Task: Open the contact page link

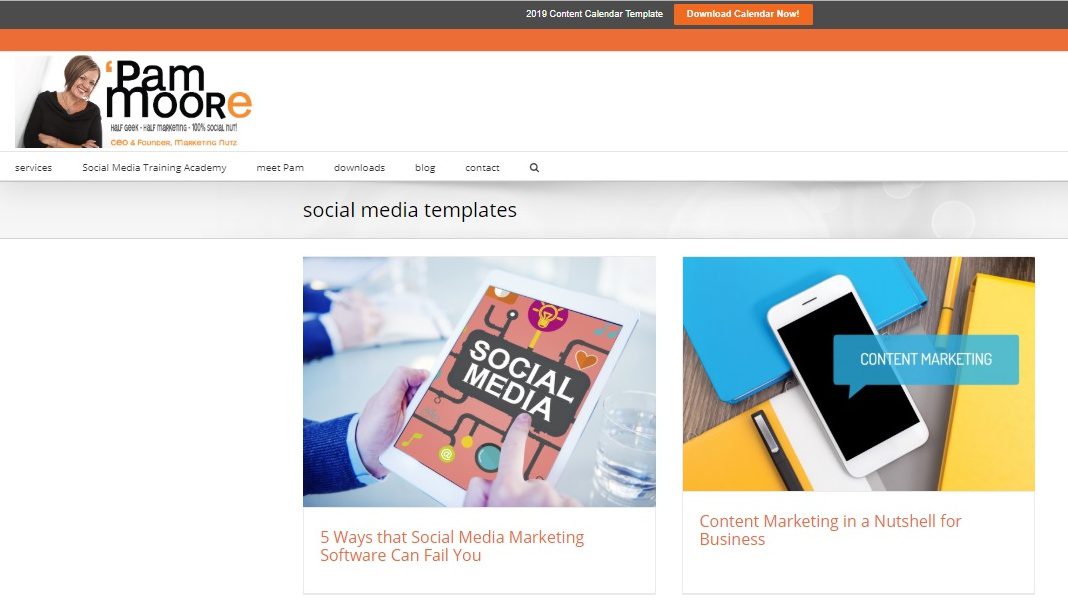Action: [482, 168]
